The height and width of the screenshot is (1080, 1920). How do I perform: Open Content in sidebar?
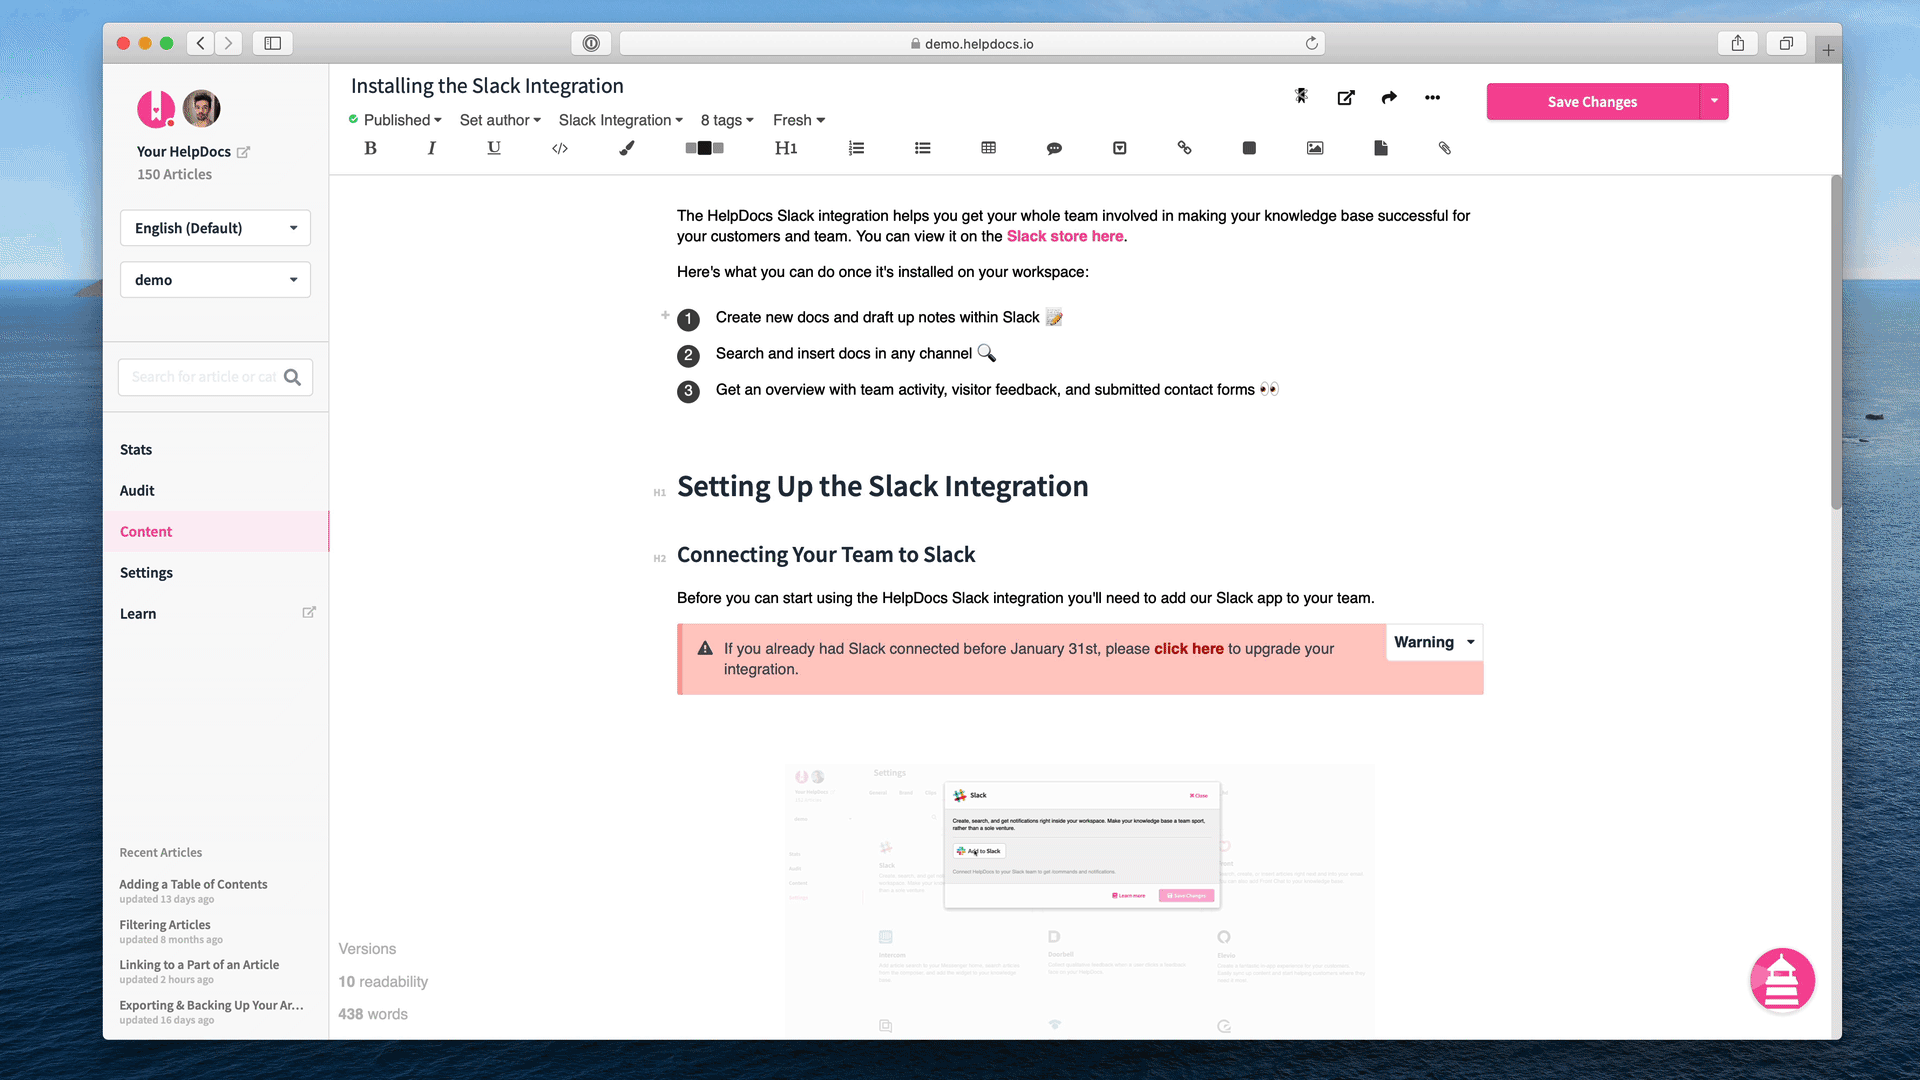pos(215,532)
